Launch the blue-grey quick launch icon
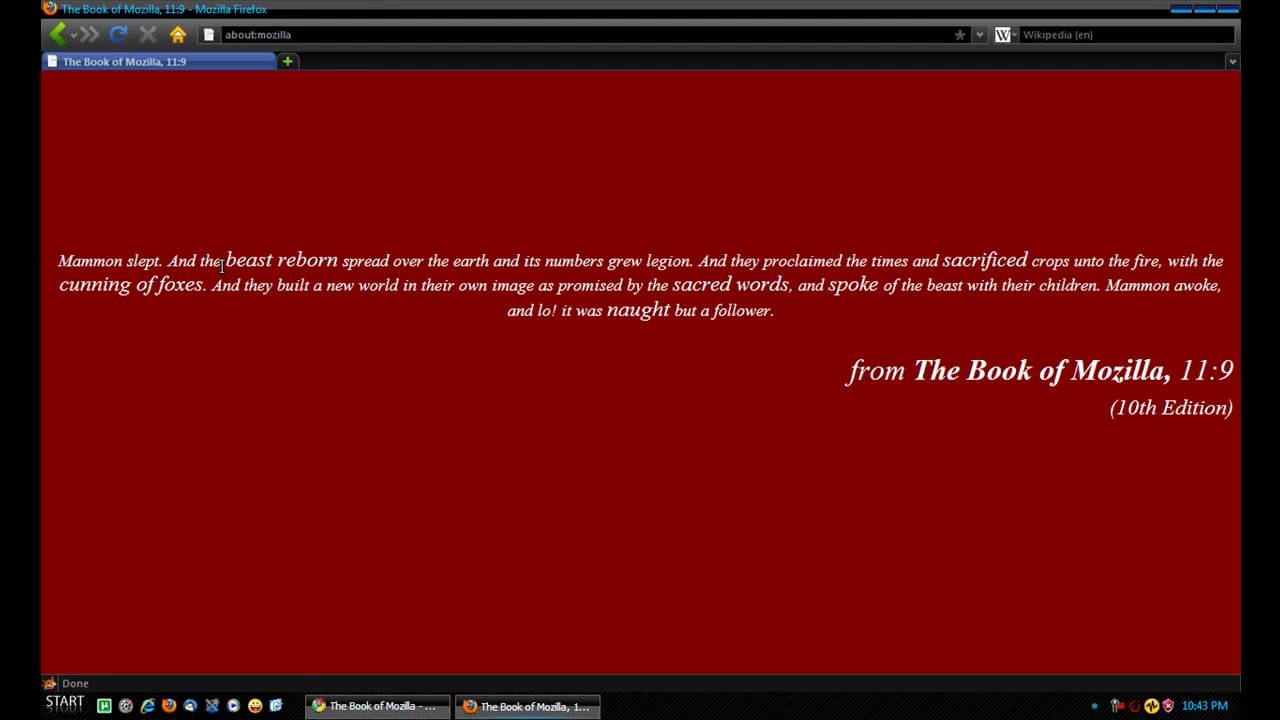Screen dimensions: 1280x720 212,705
